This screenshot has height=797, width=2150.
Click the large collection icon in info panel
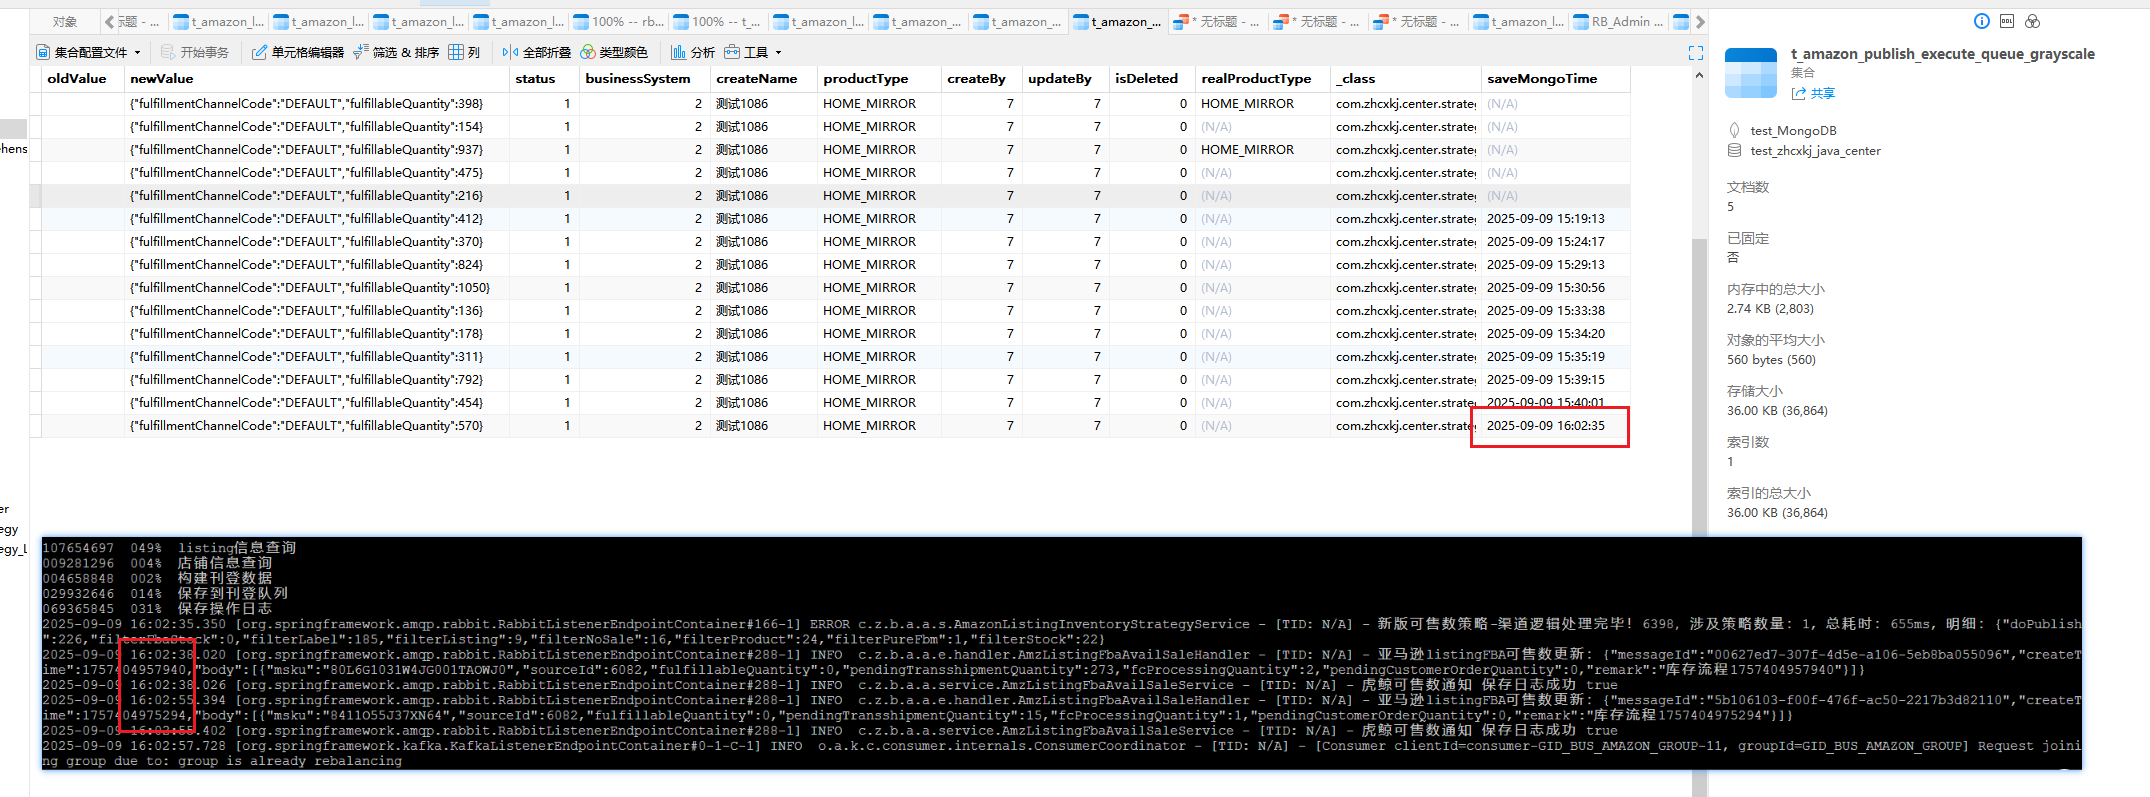[1751, 73]
